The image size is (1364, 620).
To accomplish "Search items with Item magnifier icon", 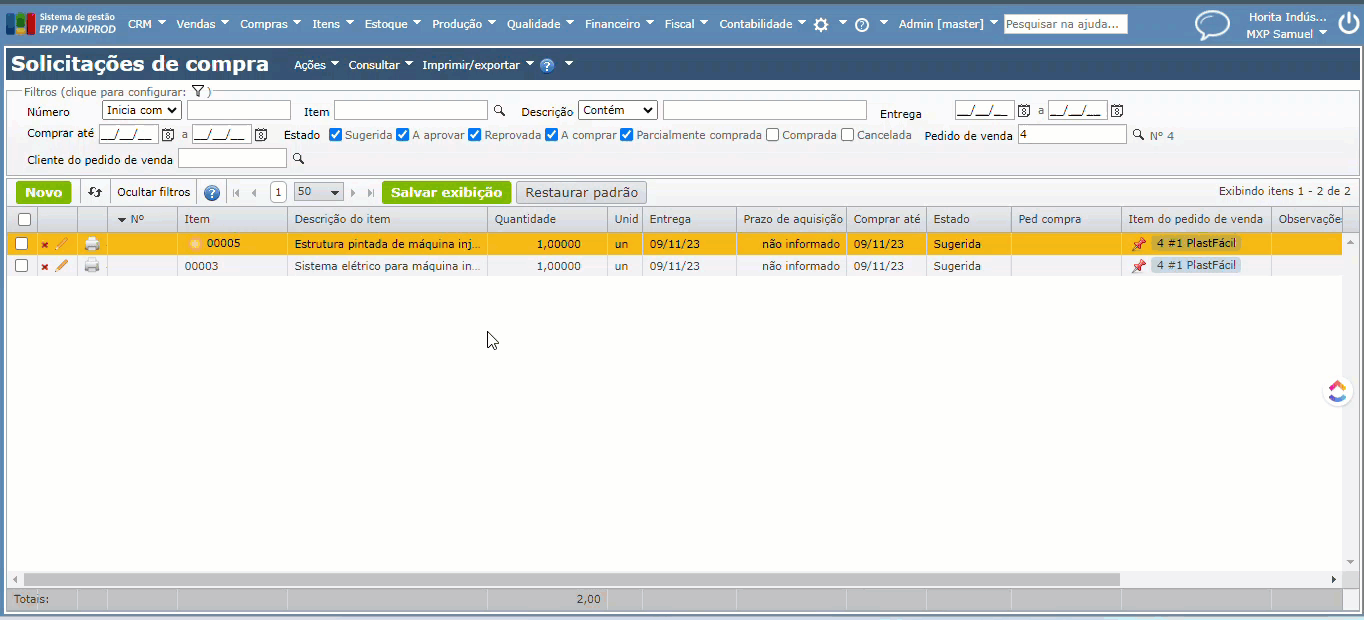I will pos(500,111).
